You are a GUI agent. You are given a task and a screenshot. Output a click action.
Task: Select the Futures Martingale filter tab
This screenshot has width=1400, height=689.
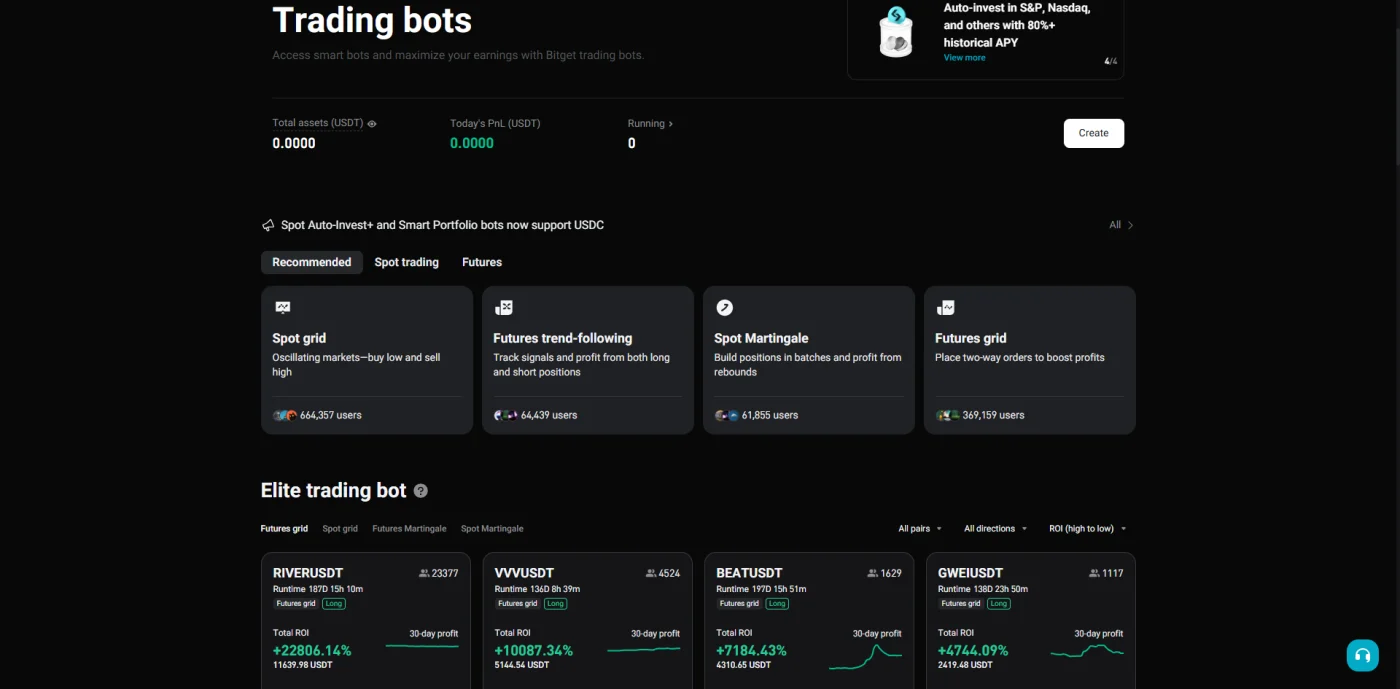pos(409,529)
